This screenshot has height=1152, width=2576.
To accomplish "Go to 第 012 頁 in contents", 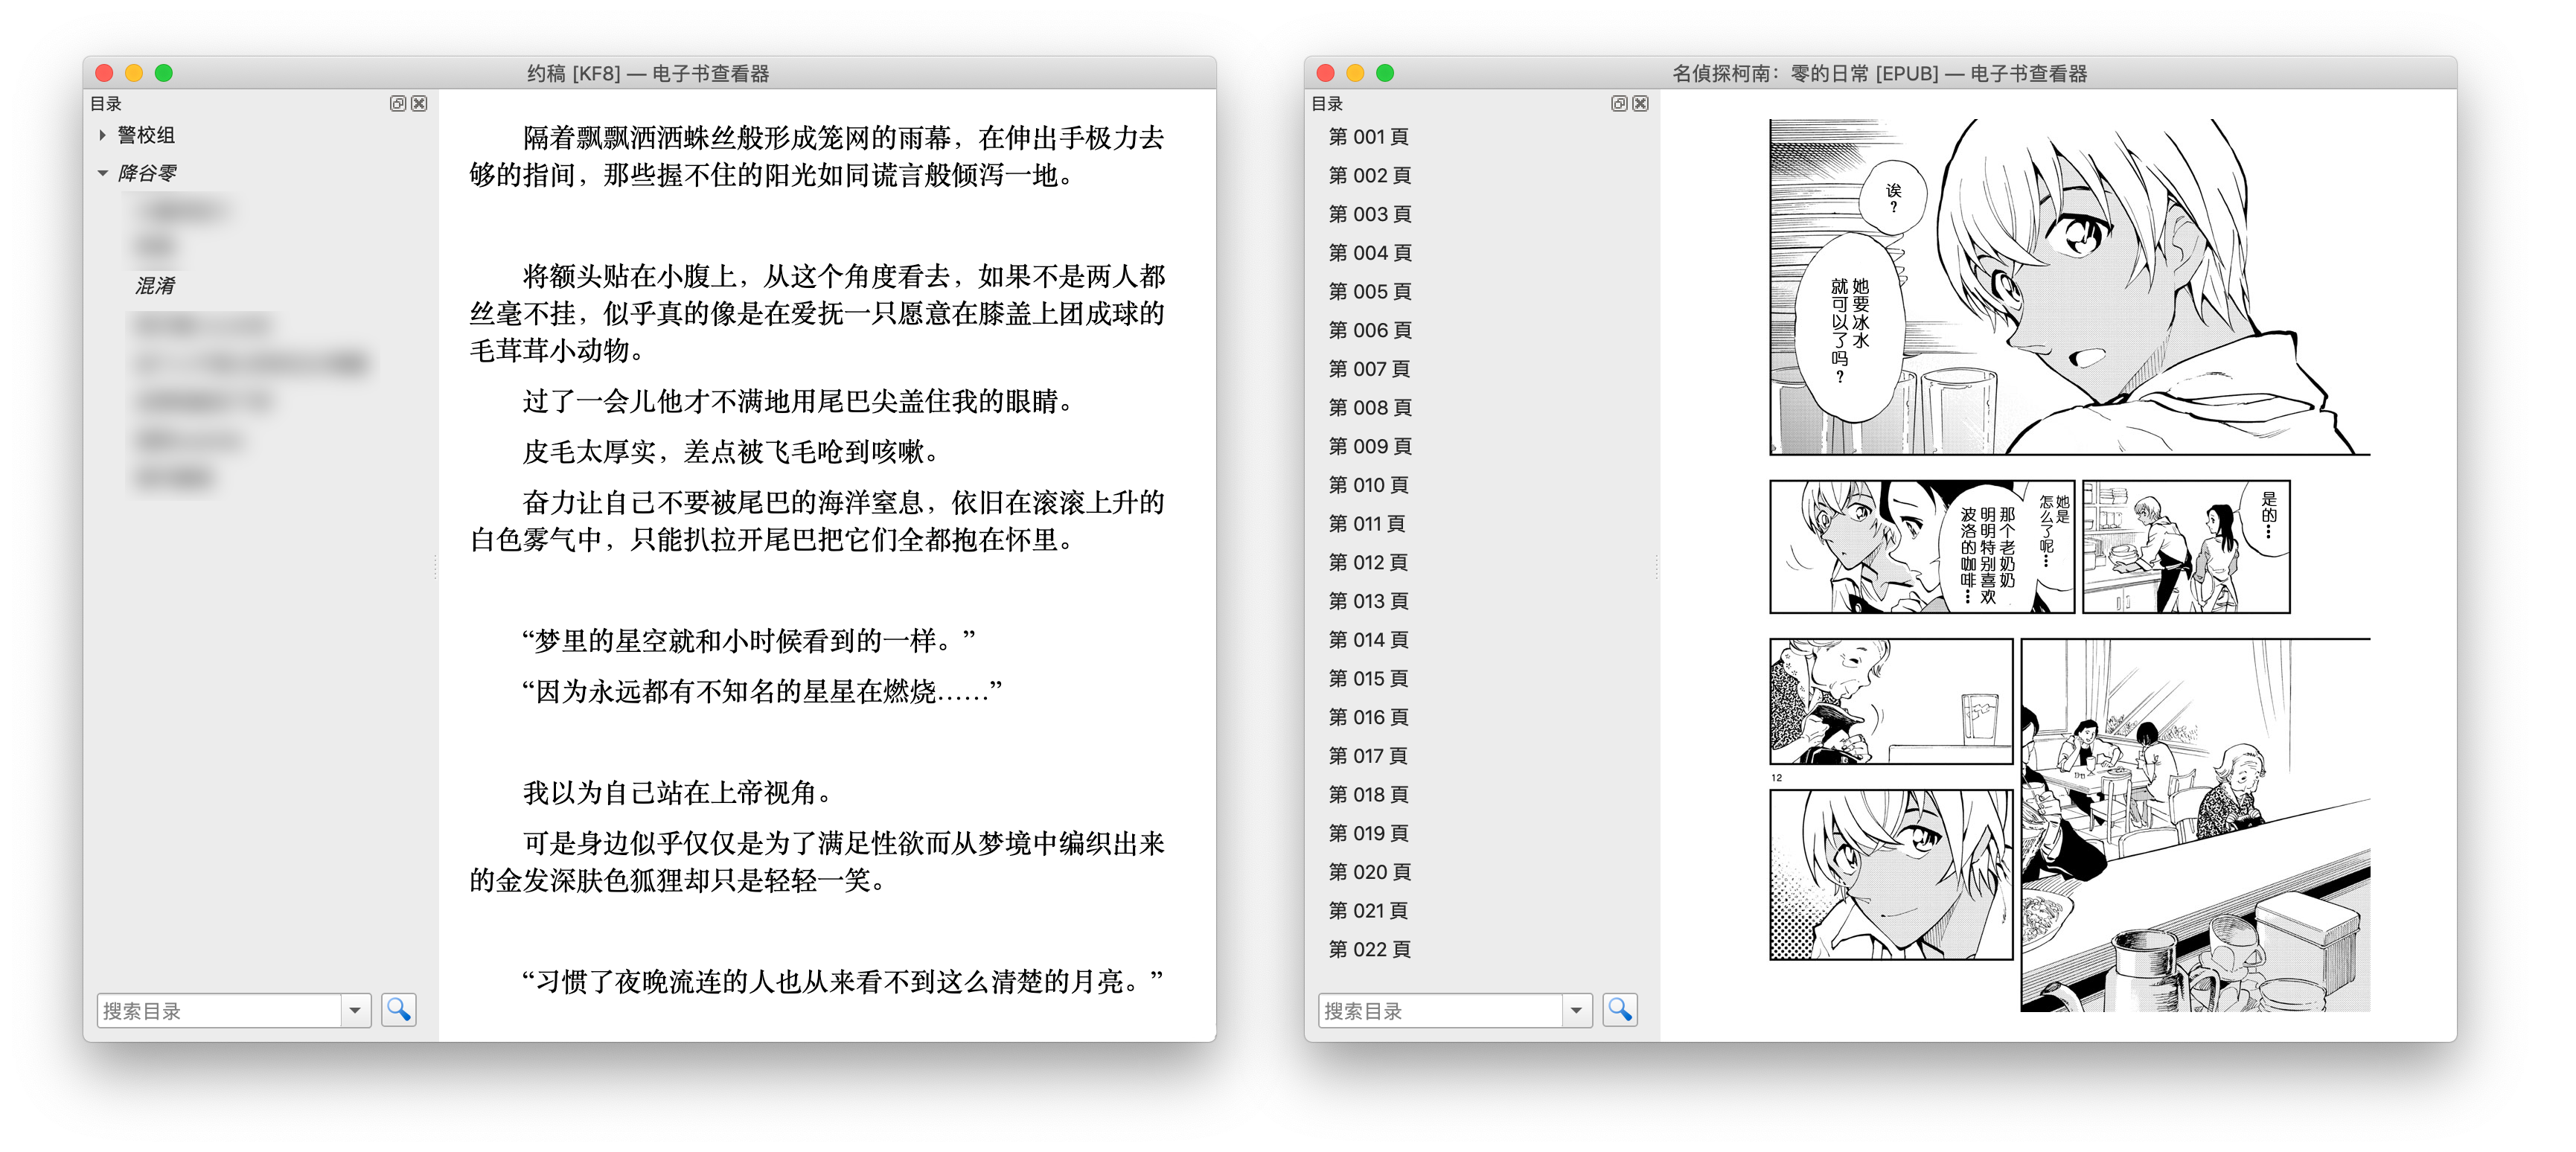I will pos(1368,563).
